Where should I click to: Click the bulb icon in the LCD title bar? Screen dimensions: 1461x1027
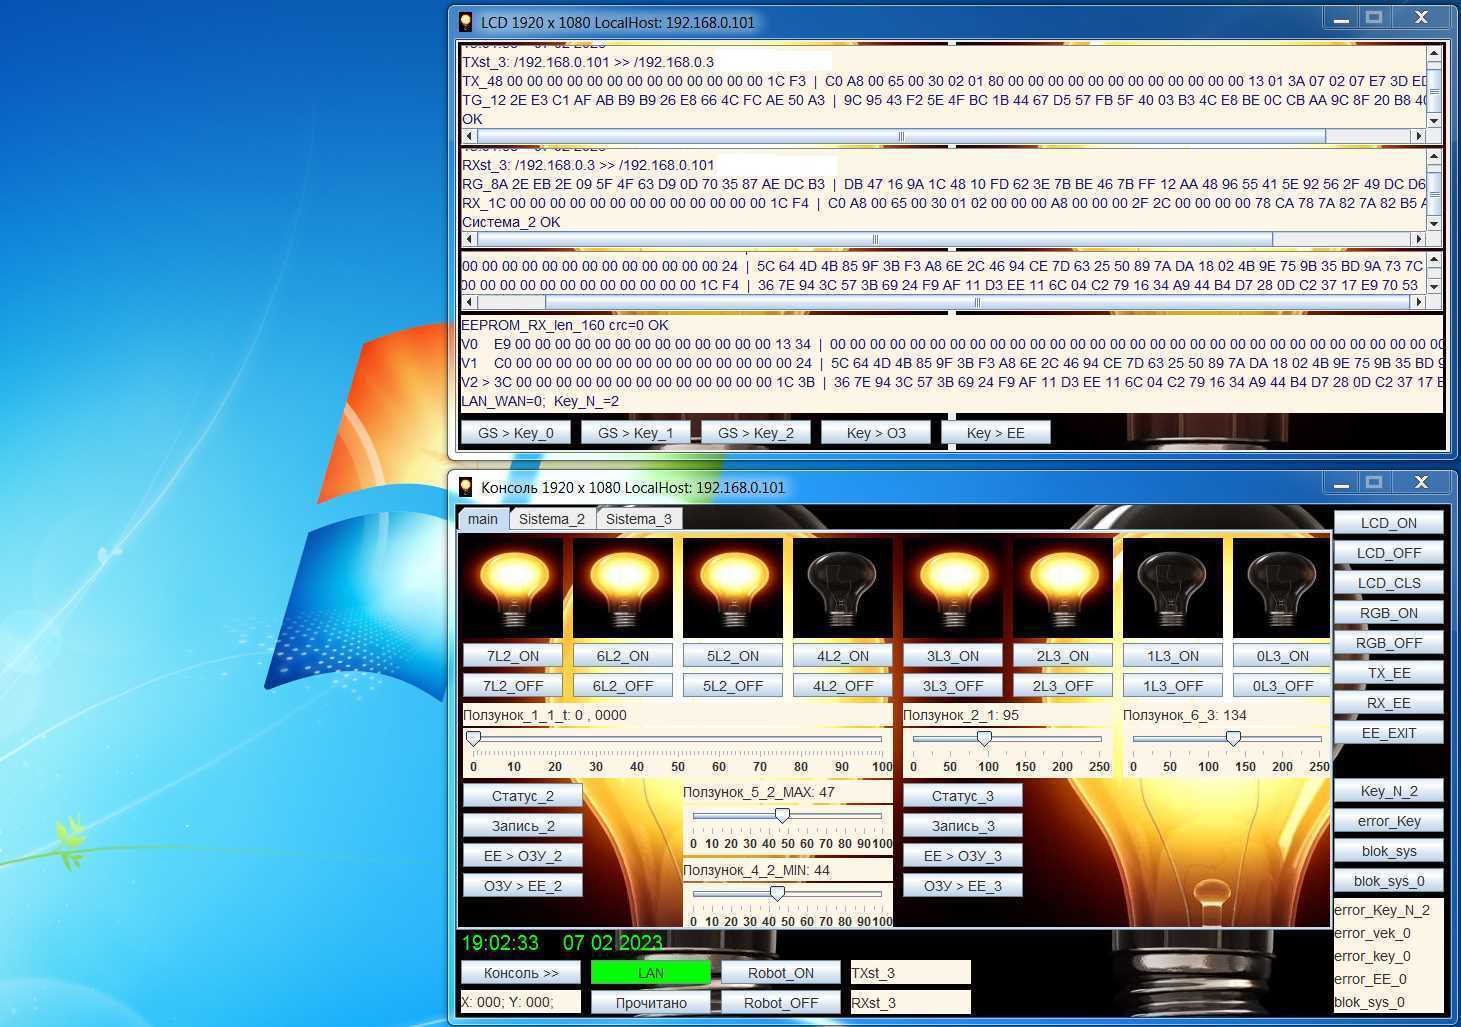click(x=465, y=22)
